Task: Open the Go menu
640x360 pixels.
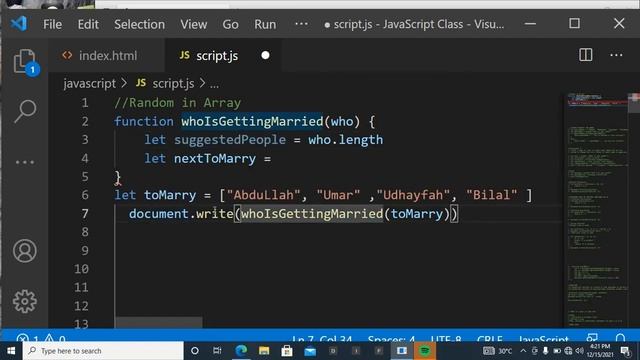Action: coord(231,24)
